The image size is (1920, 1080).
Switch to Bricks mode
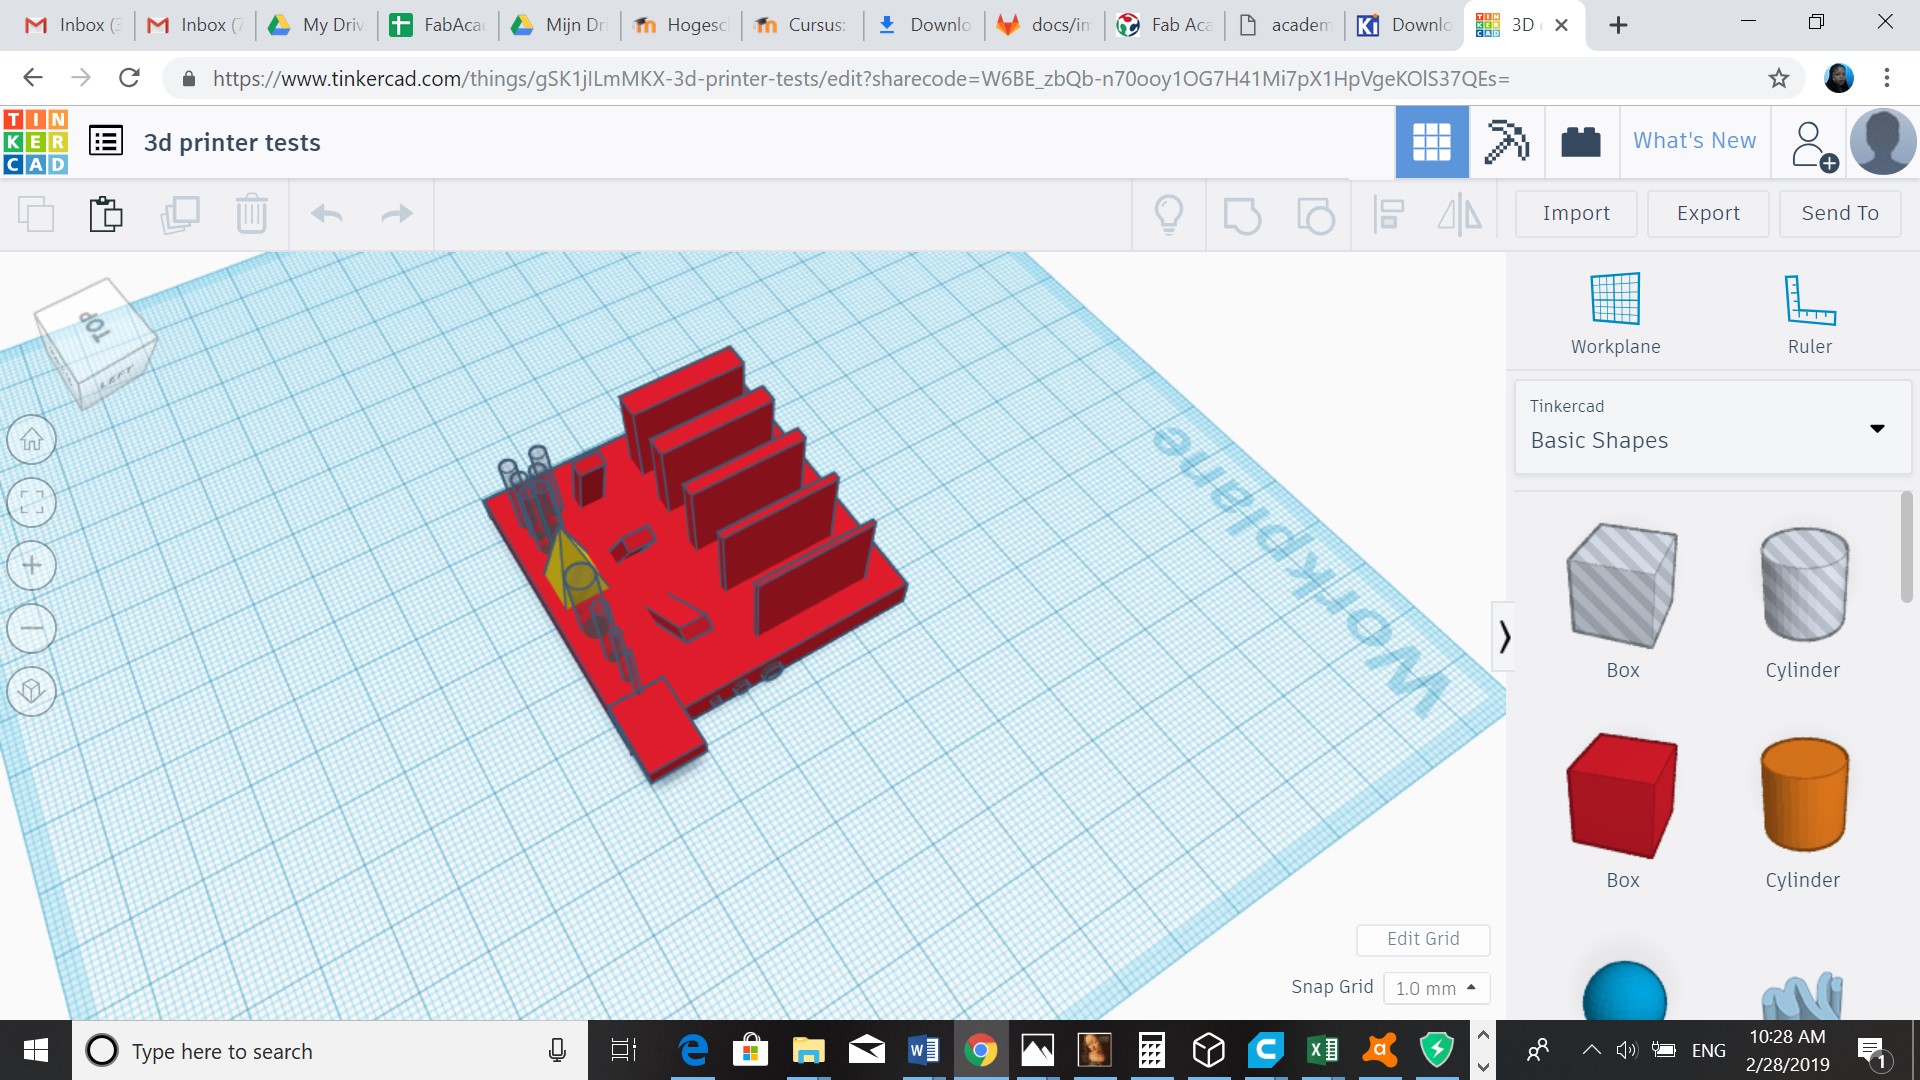point(1580,142)
